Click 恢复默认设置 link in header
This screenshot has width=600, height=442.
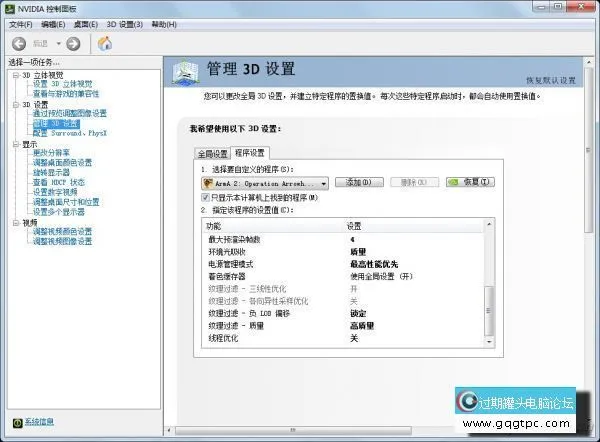click(551, 80)
